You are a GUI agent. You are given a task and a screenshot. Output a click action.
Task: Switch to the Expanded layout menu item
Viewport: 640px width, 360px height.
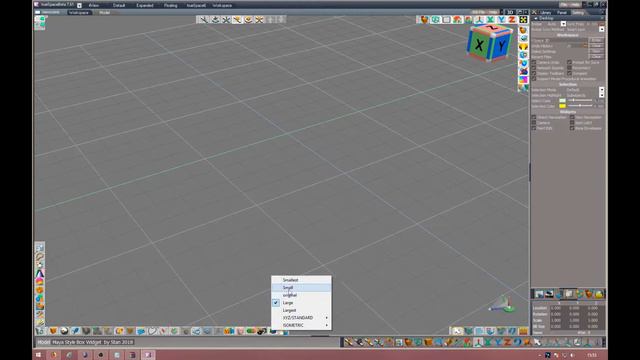point(145,5)
